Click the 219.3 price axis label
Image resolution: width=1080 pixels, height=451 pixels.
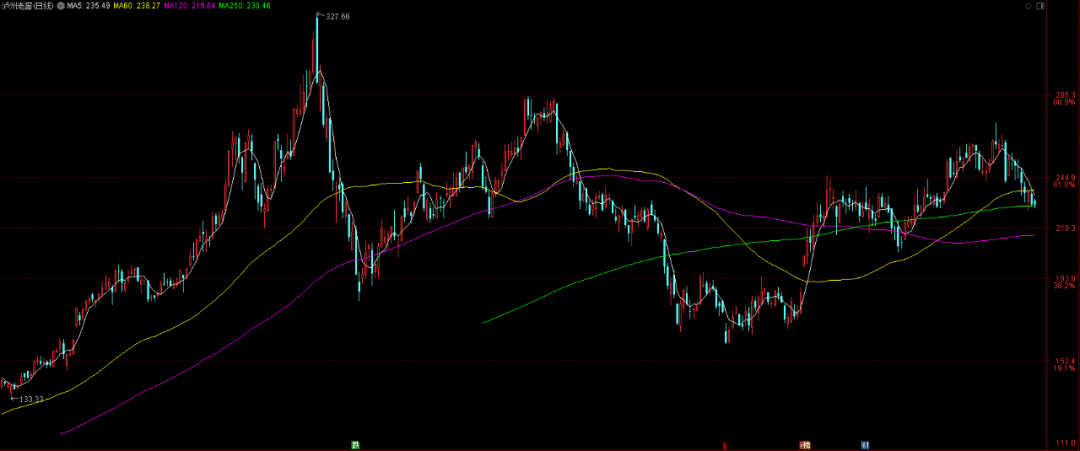pos(1065,228)
